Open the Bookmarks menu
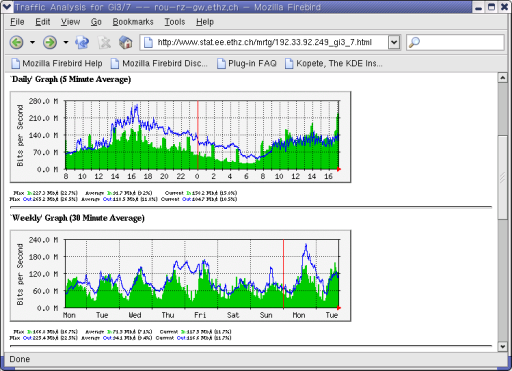512x371 pixels. coord(133,22)
